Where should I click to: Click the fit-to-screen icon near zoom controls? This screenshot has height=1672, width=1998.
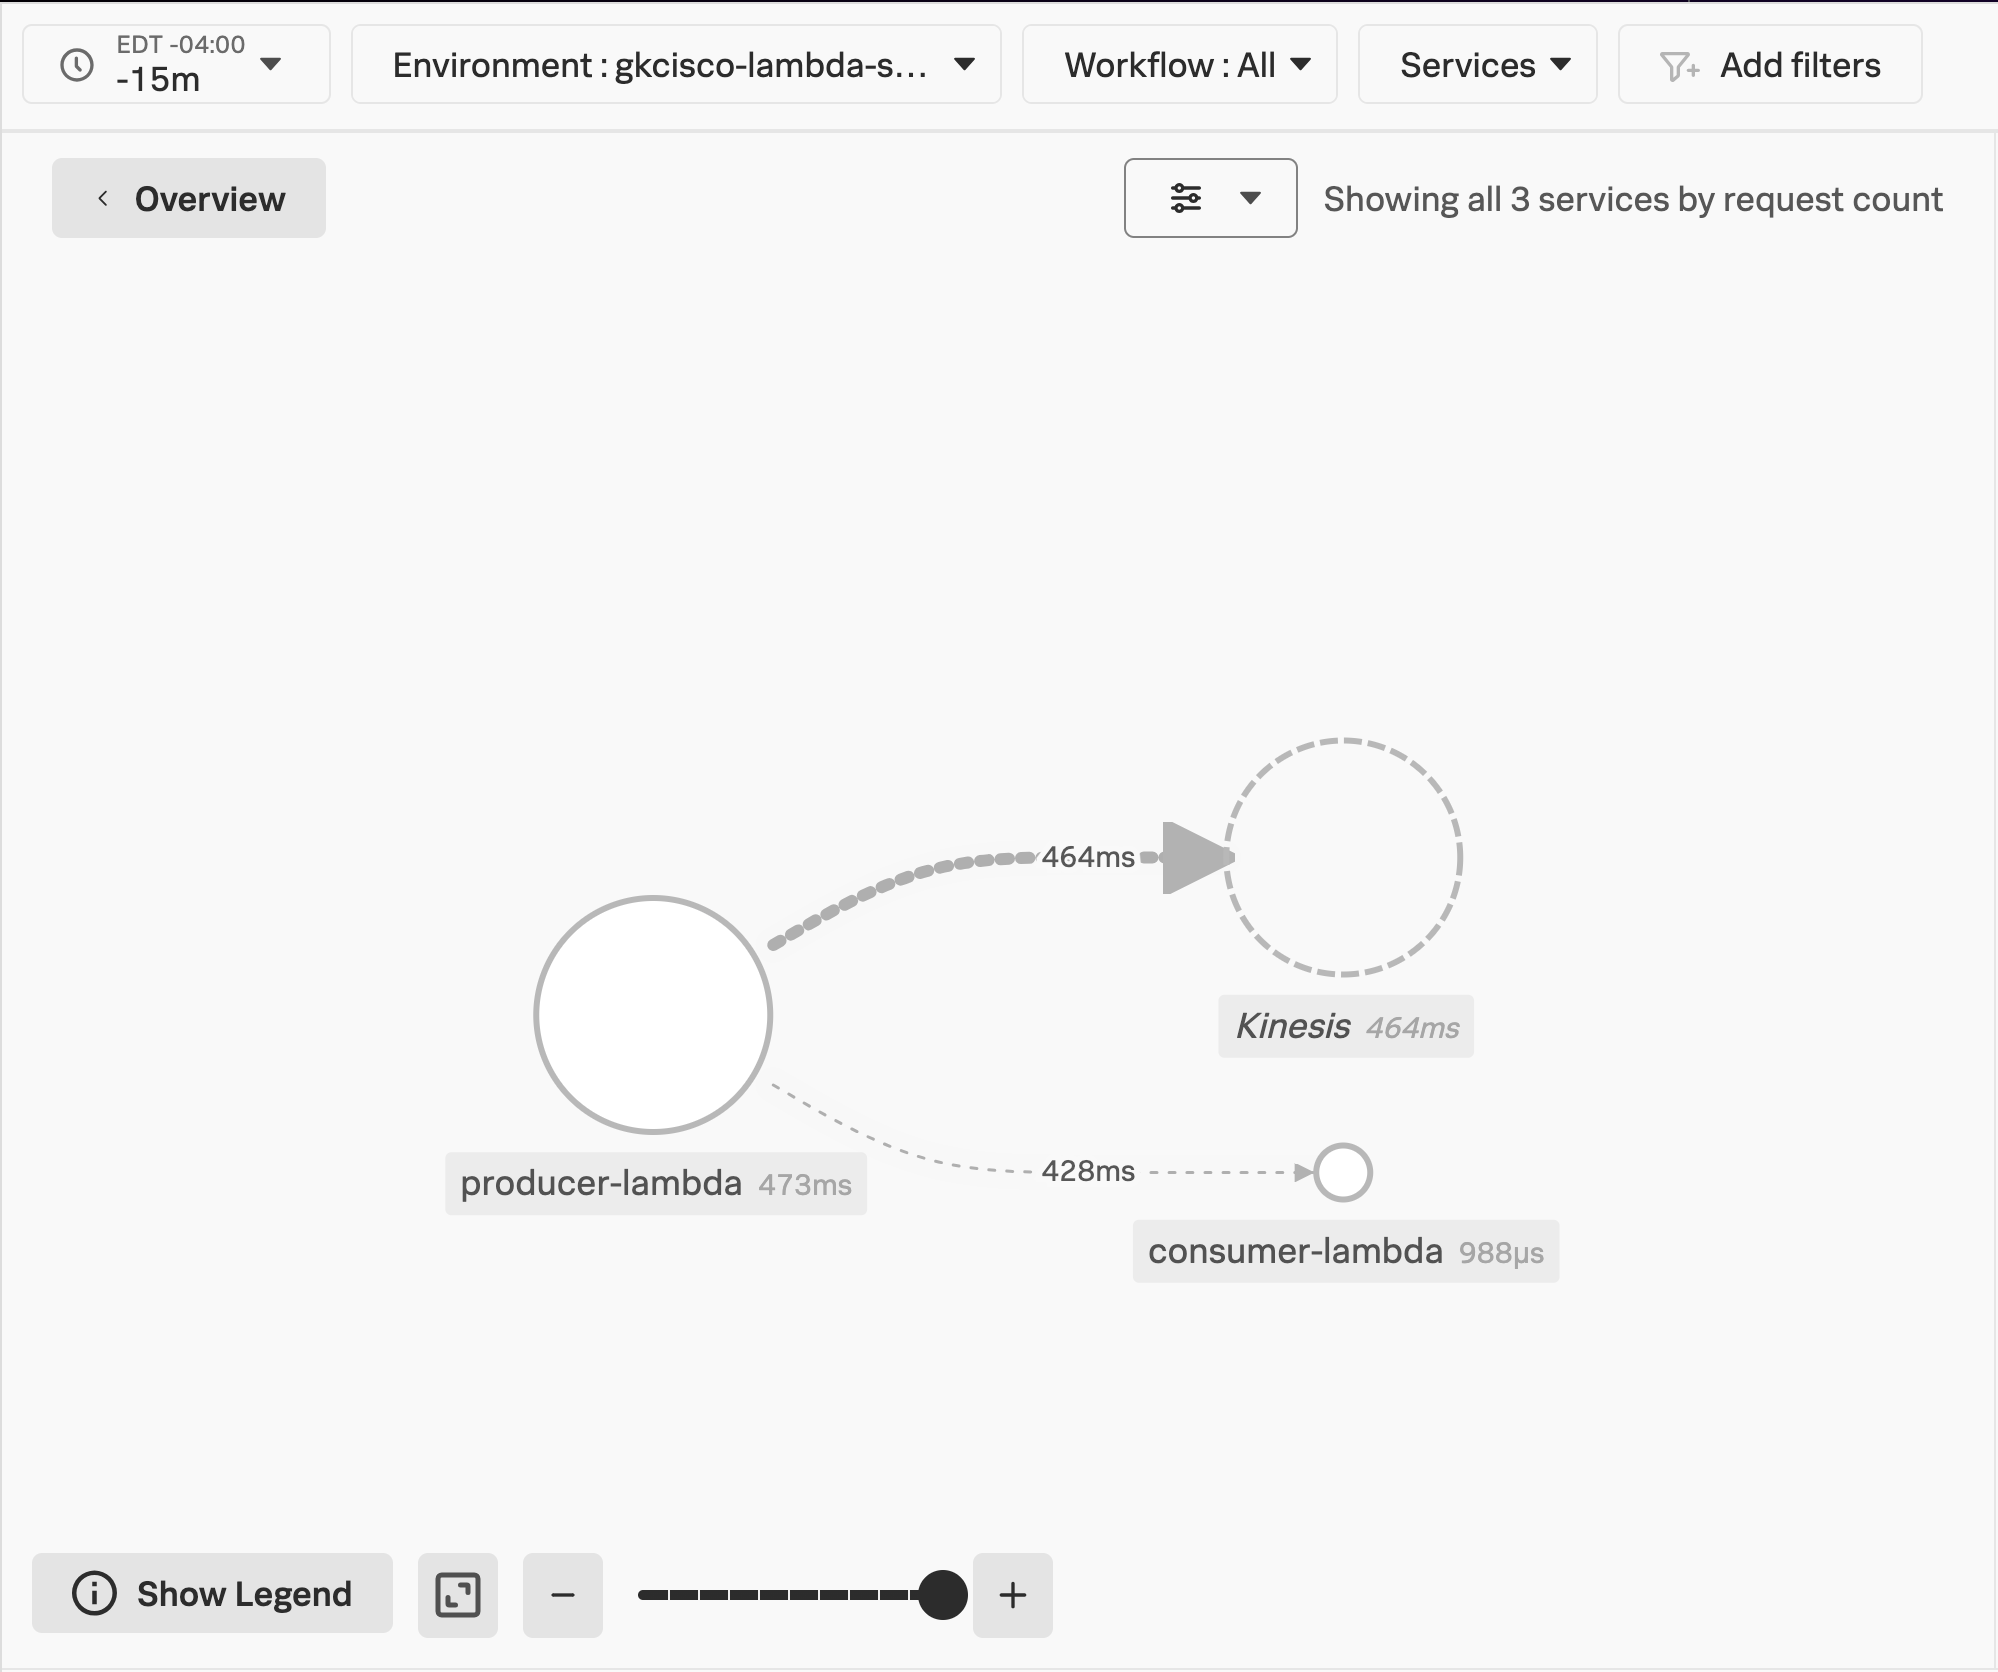click(457, 1595)
